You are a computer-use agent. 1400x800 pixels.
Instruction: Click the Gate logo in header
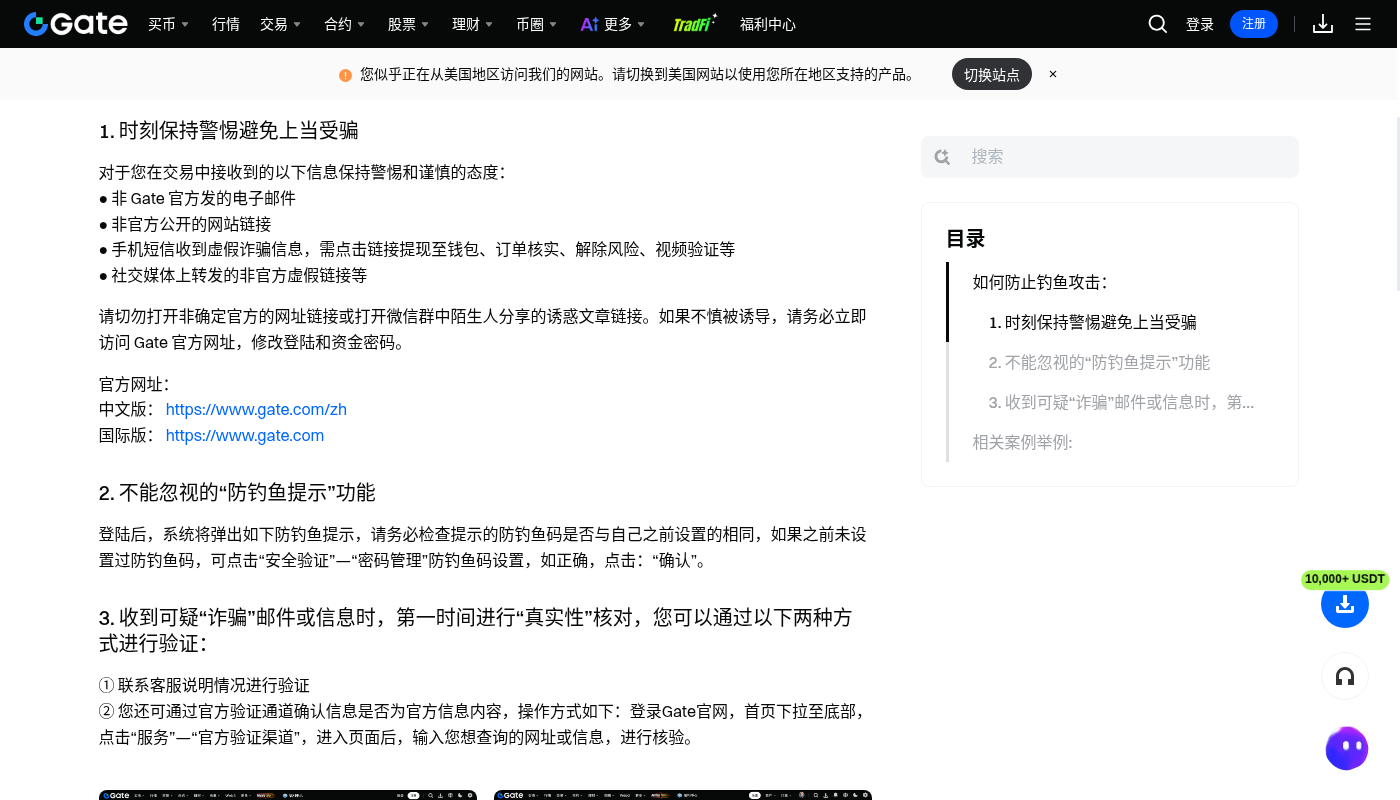pos(76,24)
